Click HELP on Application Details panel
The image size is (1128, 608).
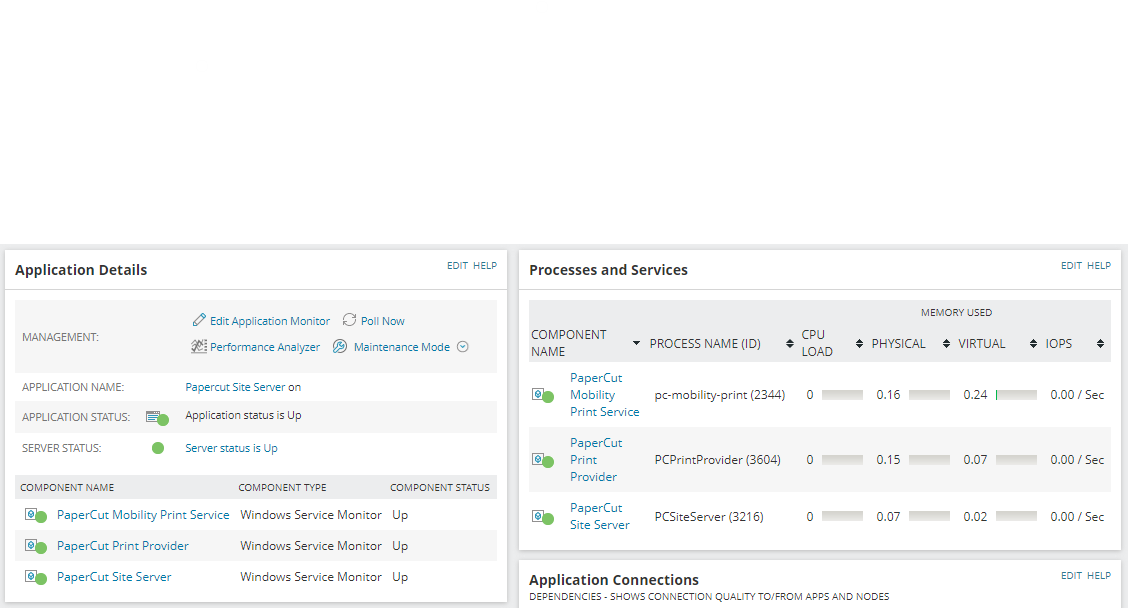point(485,266)
